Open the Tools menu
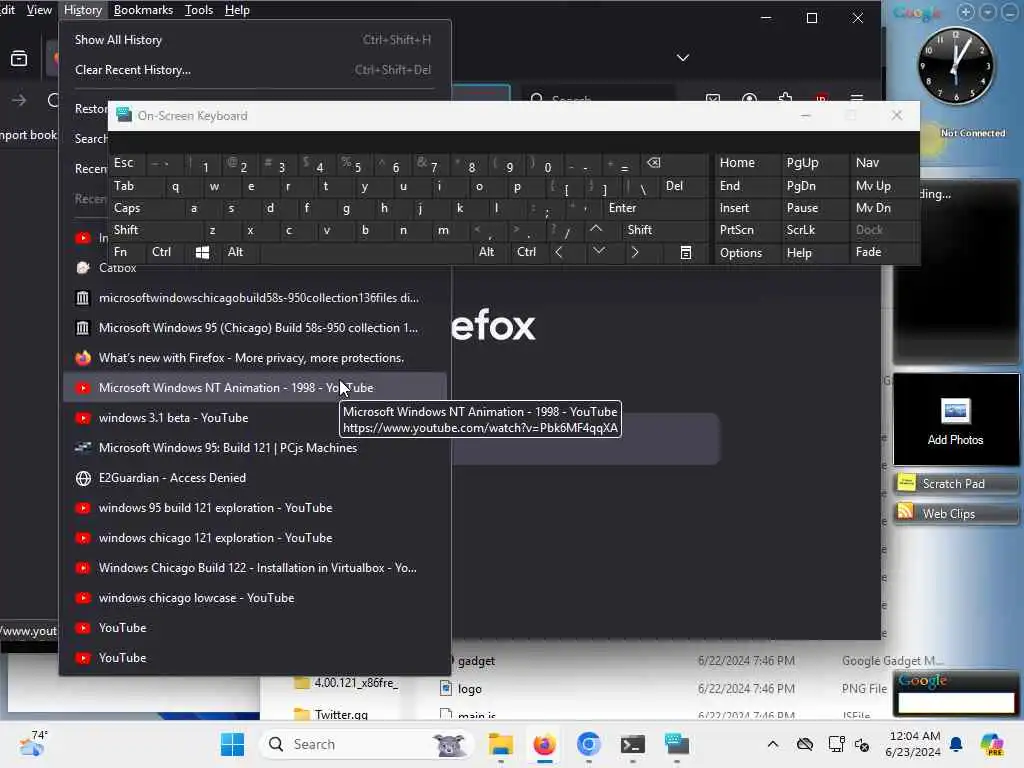Image resolution: width=1024 pixels, height=768 pixels. pyautogui.click(x=199, y=10)
